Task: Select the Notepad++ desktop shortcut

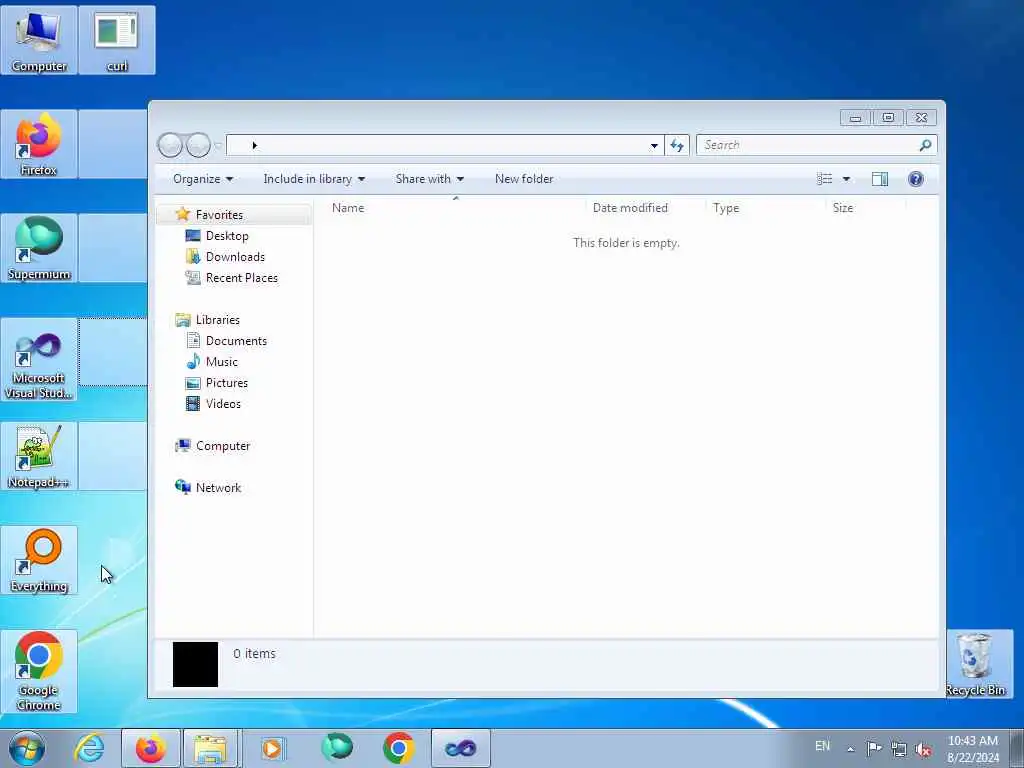Action: 39,456
